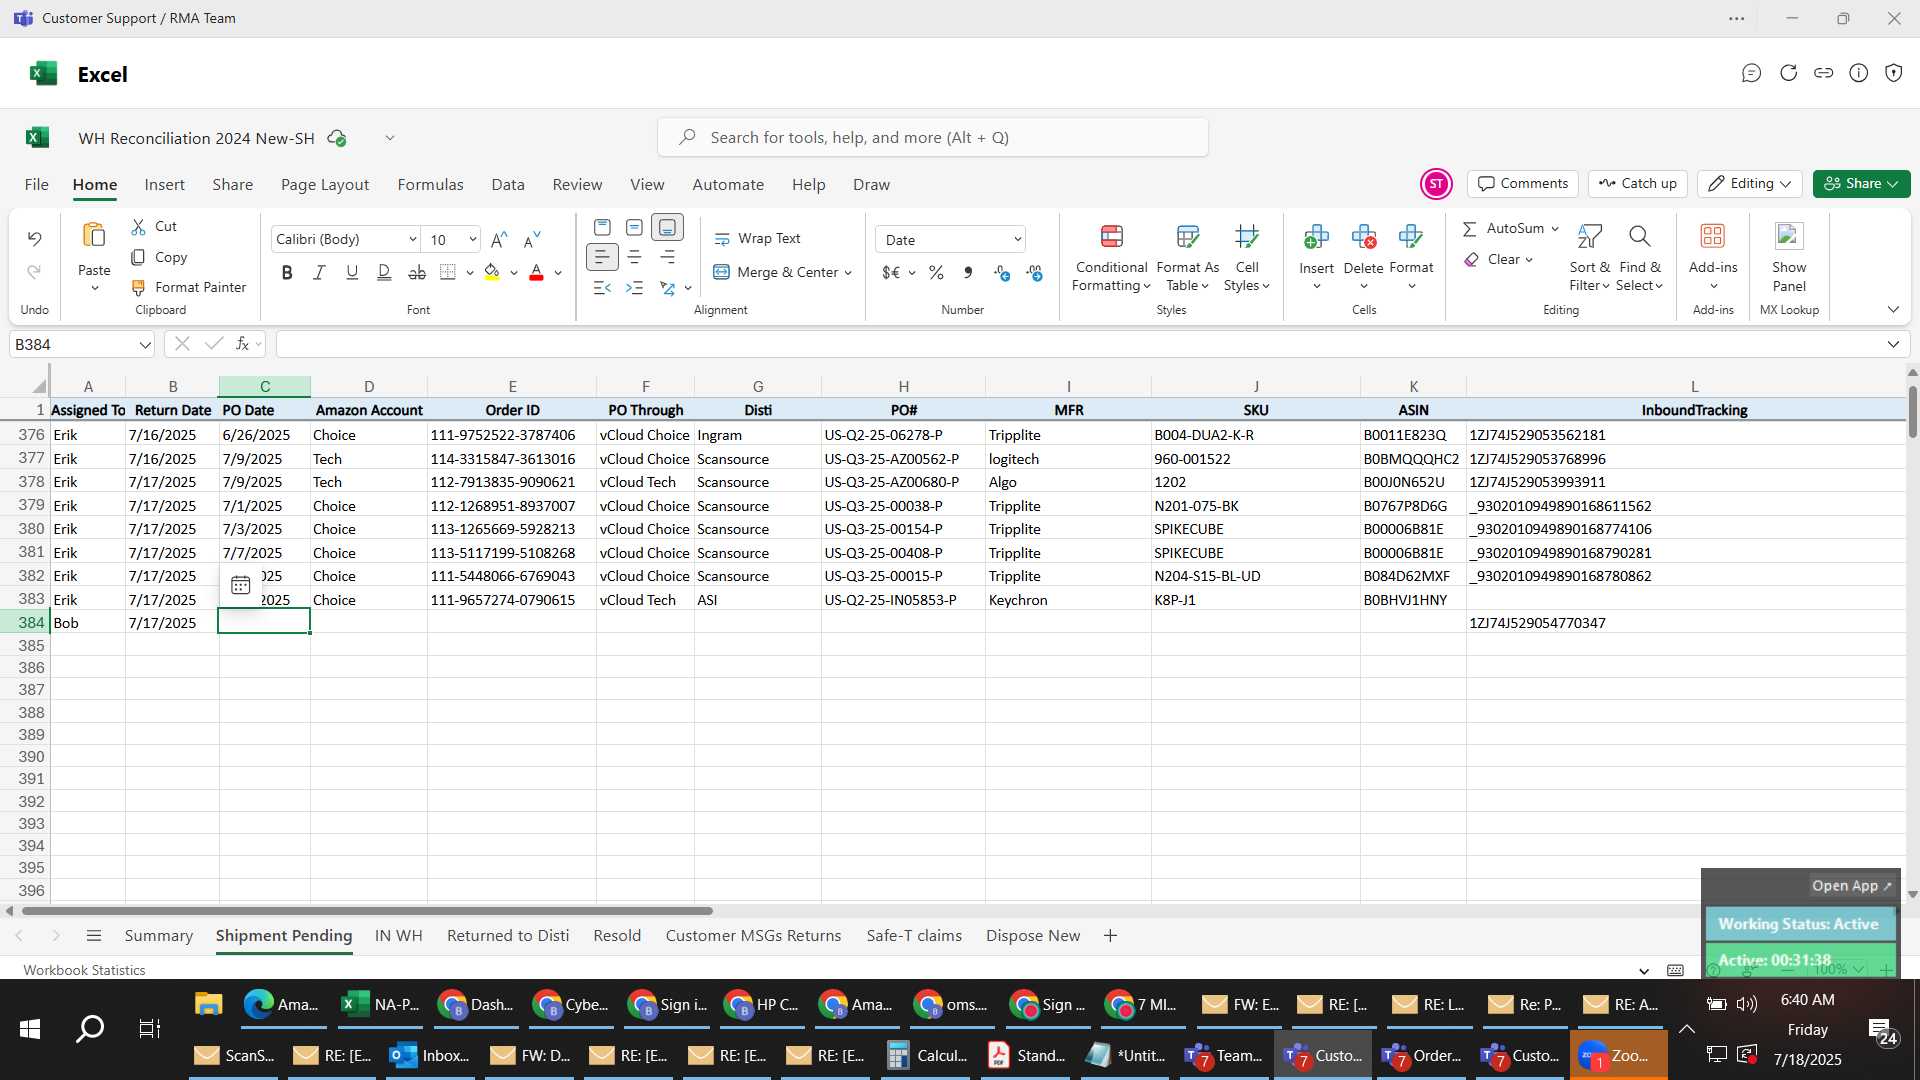Click the horizontal scrollbar thumb
Image resolution: width=1920 pixels, height=1080 pixels.
tap(367, 912)
